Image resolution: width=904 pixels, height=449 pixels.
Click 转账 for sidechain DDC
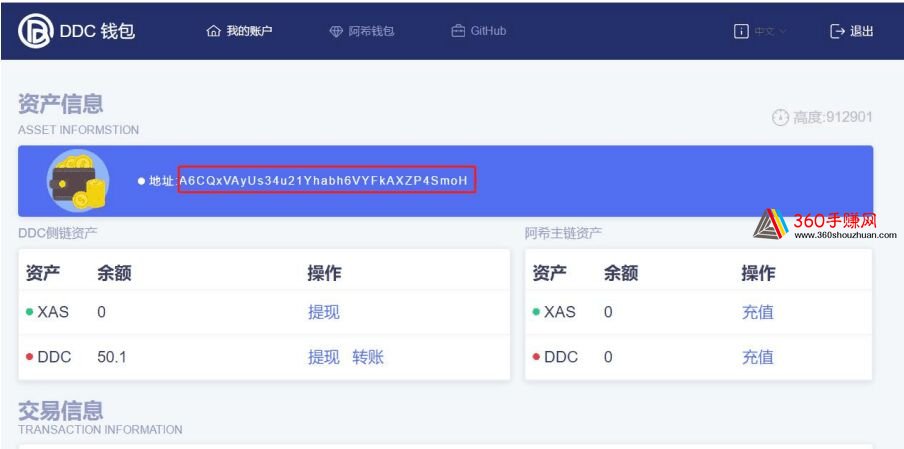pyautogui.click(x=368, y=357)
